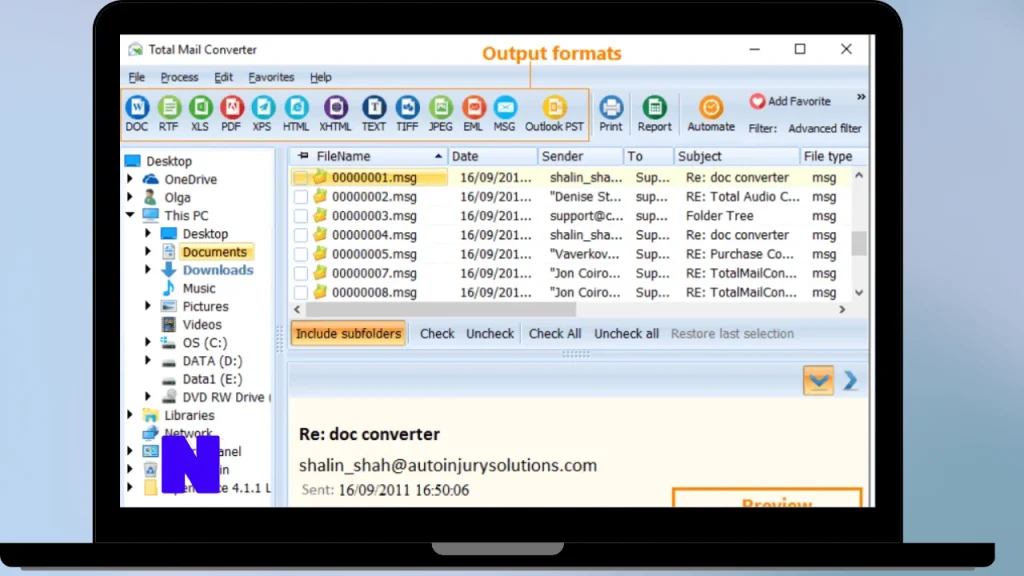
Task: Collapse This PC node
Action: click(x=129, y=215)
